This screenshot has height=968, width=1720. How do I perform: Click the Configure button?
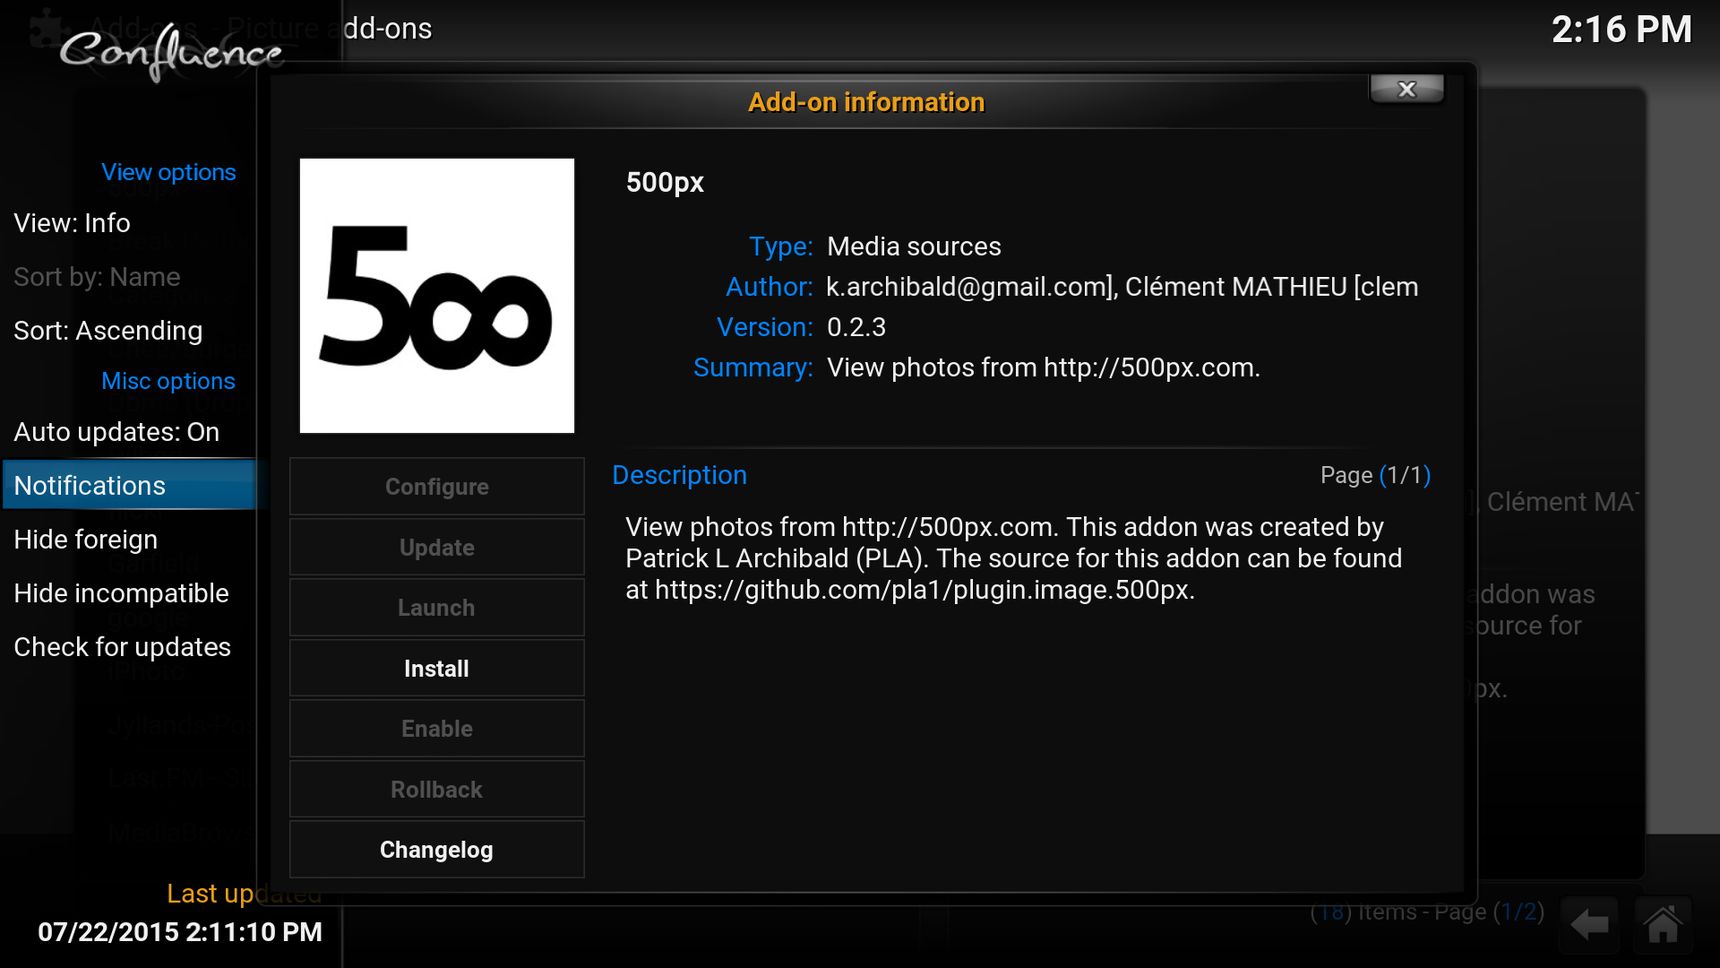(437, 487)
